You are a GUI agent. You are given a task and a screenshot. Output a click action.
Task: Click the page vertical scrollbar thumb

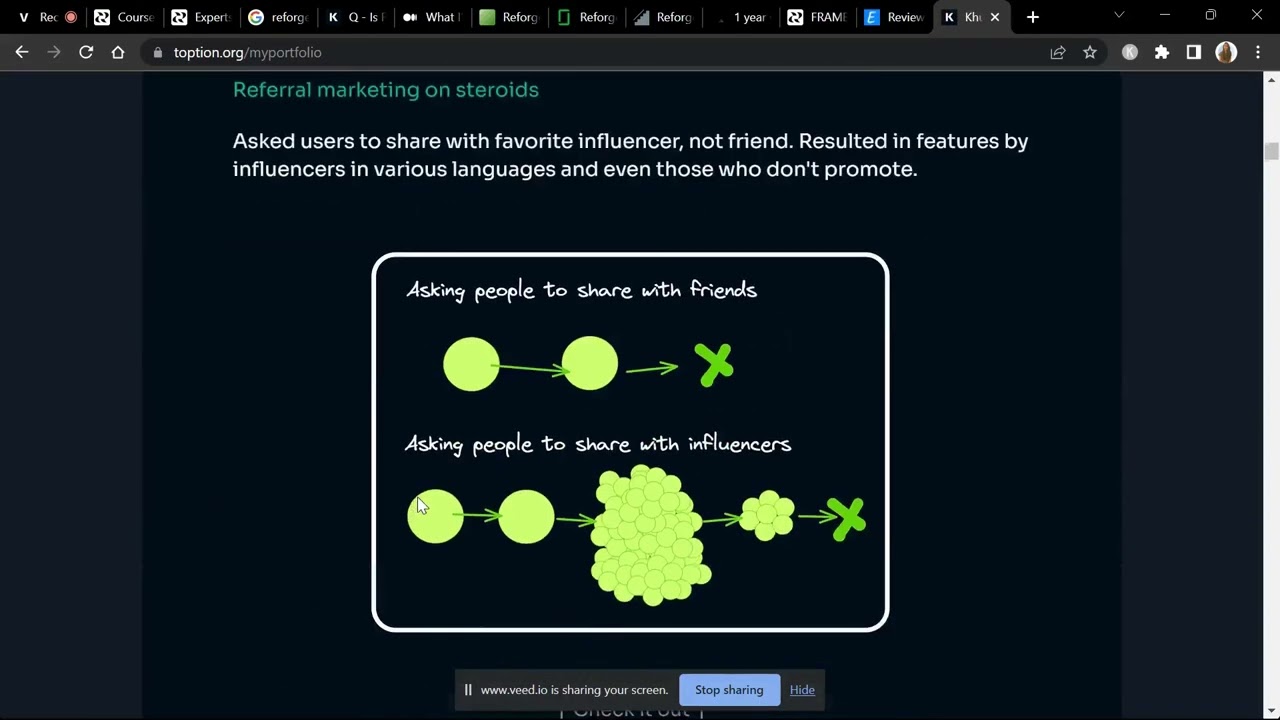click(x=1271, y=151)
